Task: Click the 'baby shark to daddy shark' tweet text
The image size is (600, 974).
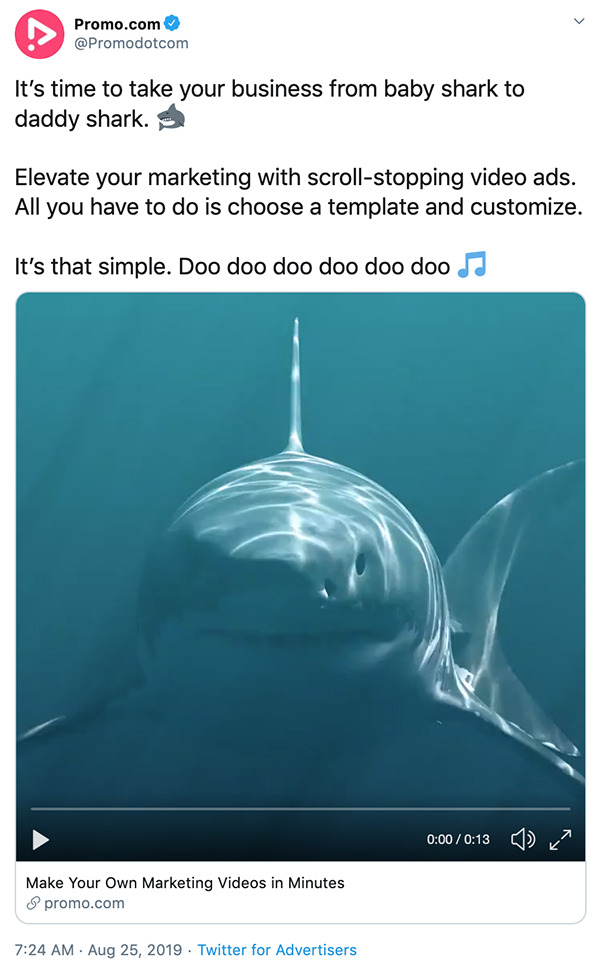Action: [270, 103]
